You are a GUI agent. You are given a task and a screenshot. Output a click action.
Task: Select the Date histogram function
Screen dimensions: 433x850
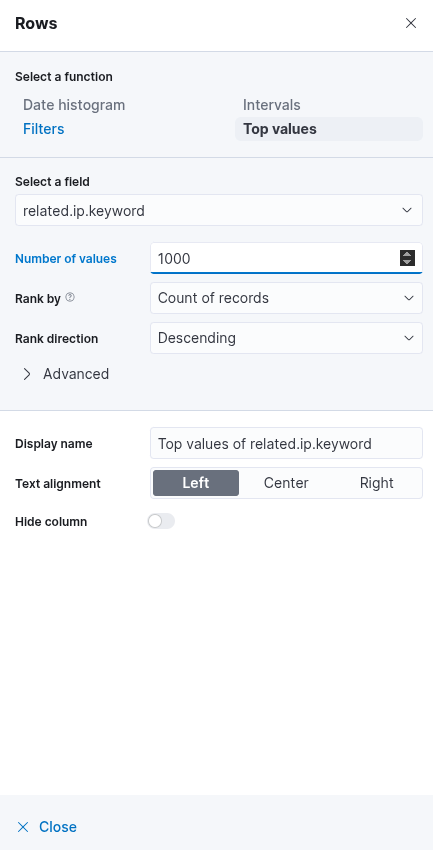click(x=74, y=105)
